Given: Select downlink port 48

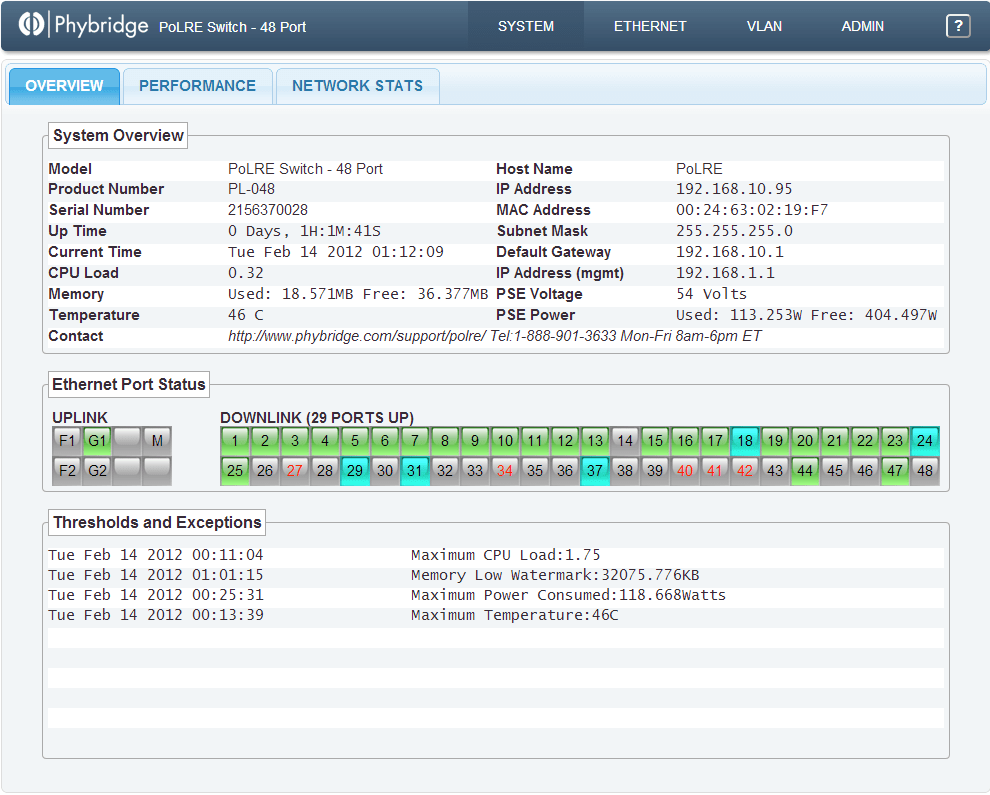Looking at the screenshot, I should point(925,471).
